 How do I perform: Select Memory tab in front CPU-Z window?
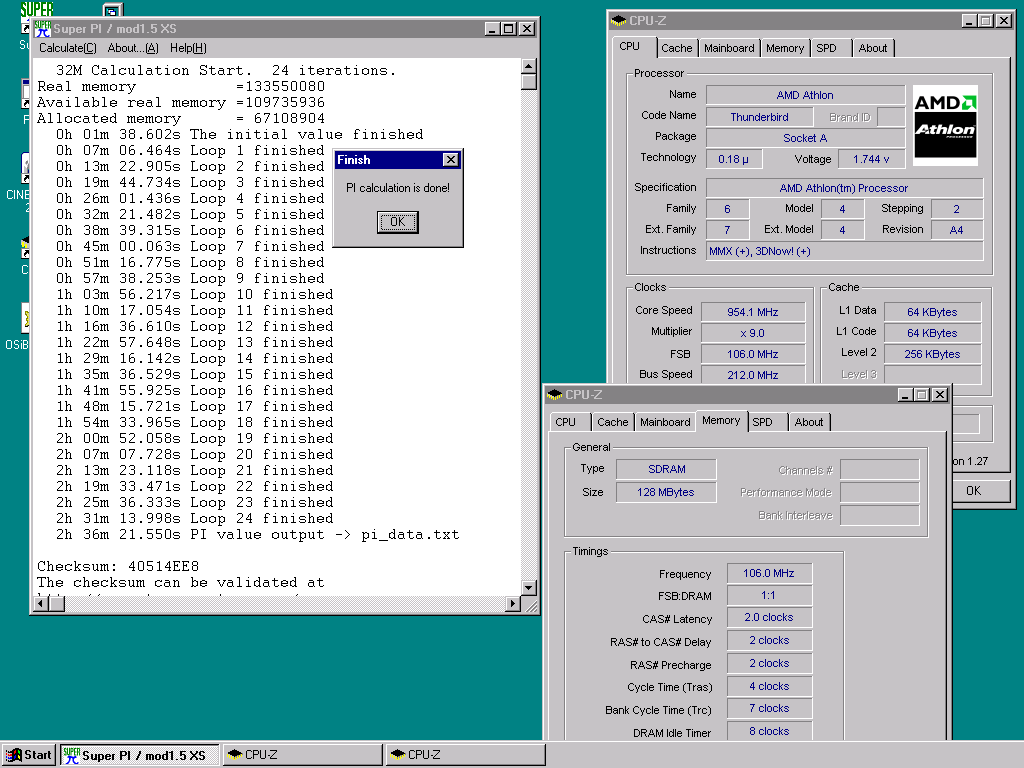click(721, 421)
